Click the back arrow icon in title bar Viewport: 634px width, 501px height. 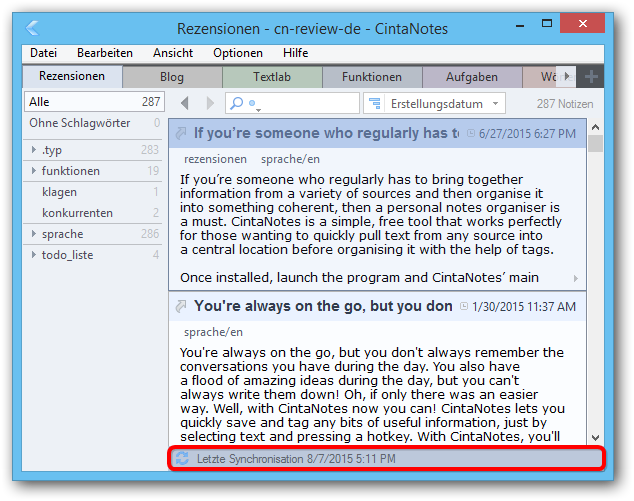(32, 28)
